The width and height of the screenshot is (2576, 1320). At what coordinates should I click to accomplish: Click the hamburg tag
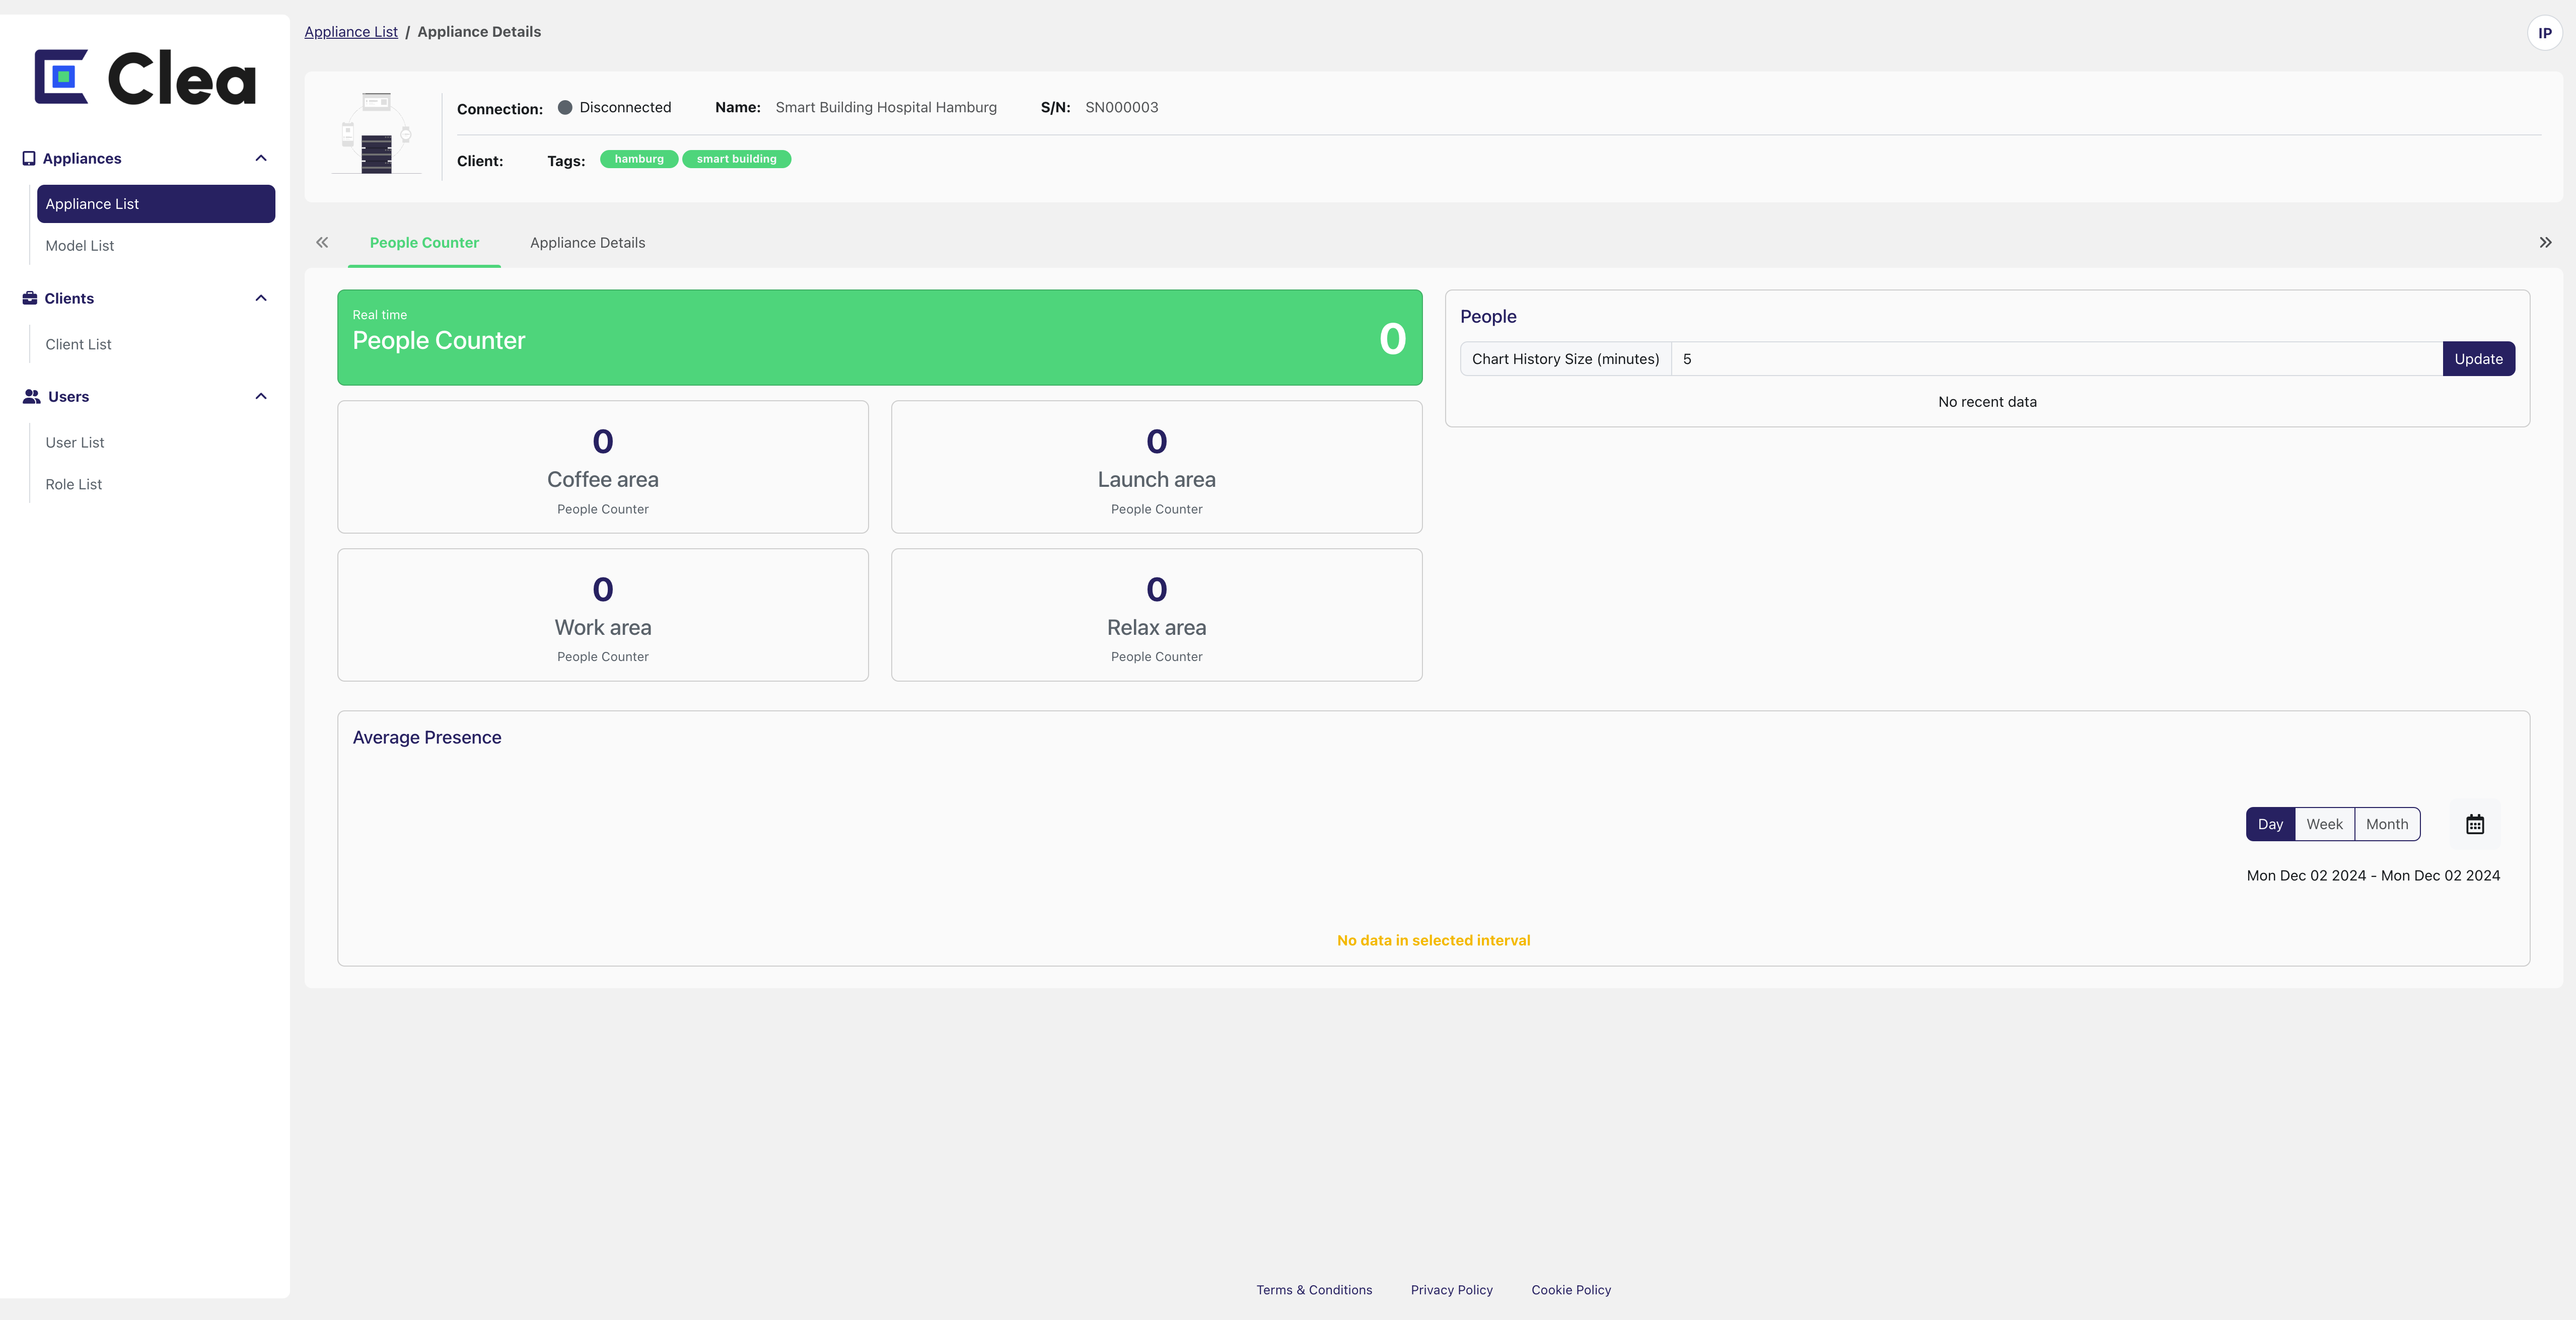639,159
